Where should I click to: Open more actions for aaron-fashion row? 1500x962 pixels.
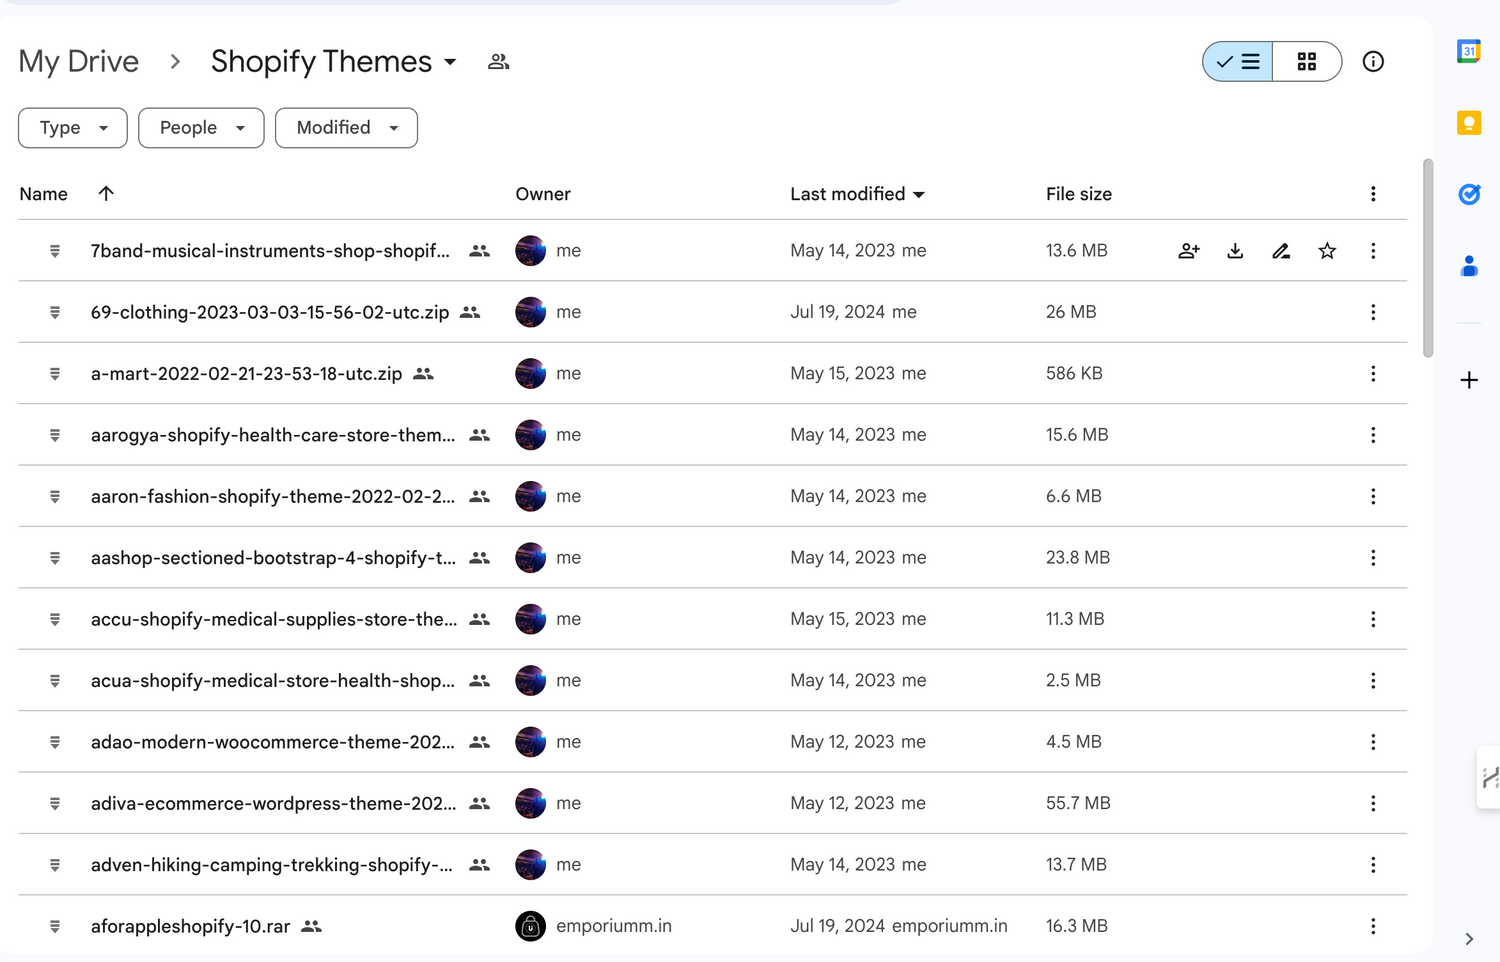(x=1373, y=496)
